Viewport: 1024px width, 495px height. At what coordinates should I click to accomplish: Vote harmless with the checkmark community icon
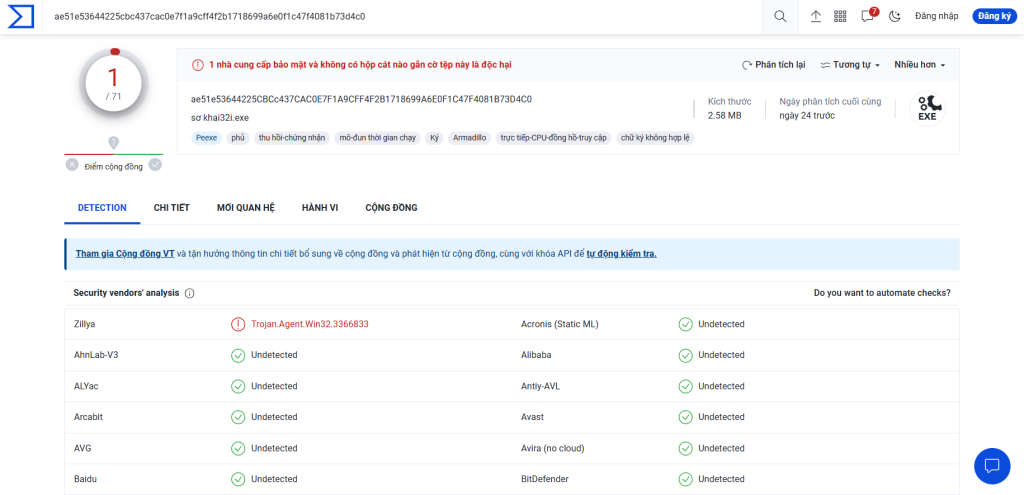(155, 165)
